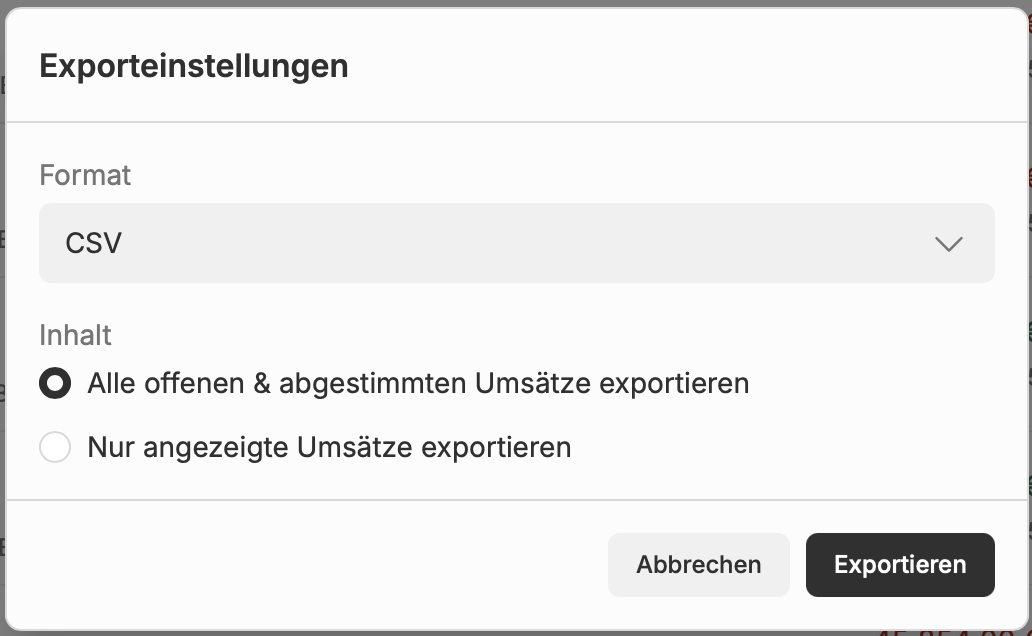Click the "Inhalt" section label
Image resolution: width=1032 pixels, height=636 pixels.
(x=75, y=334)
